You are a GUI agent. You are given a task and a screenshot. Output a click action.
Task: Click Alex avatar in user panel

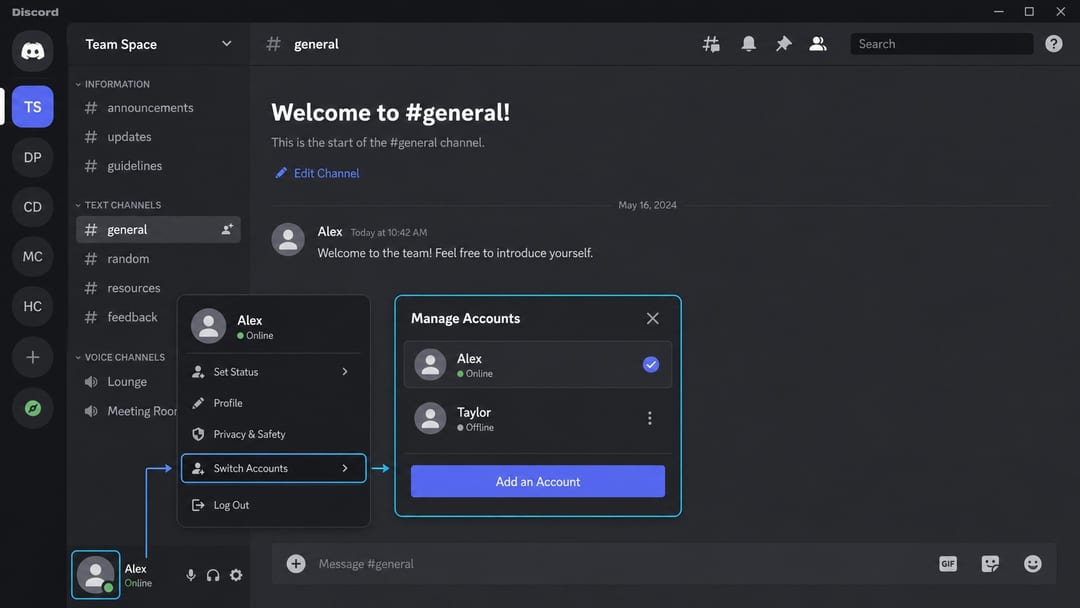(x=96, y=575)
